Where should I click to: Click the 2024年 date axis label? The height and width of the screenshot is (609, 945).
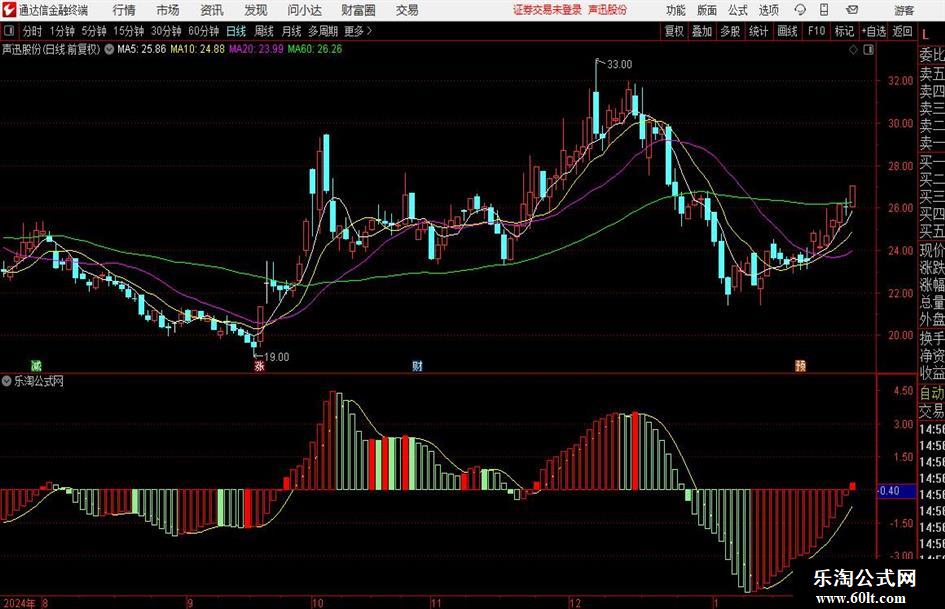click(x=19, y=603)
